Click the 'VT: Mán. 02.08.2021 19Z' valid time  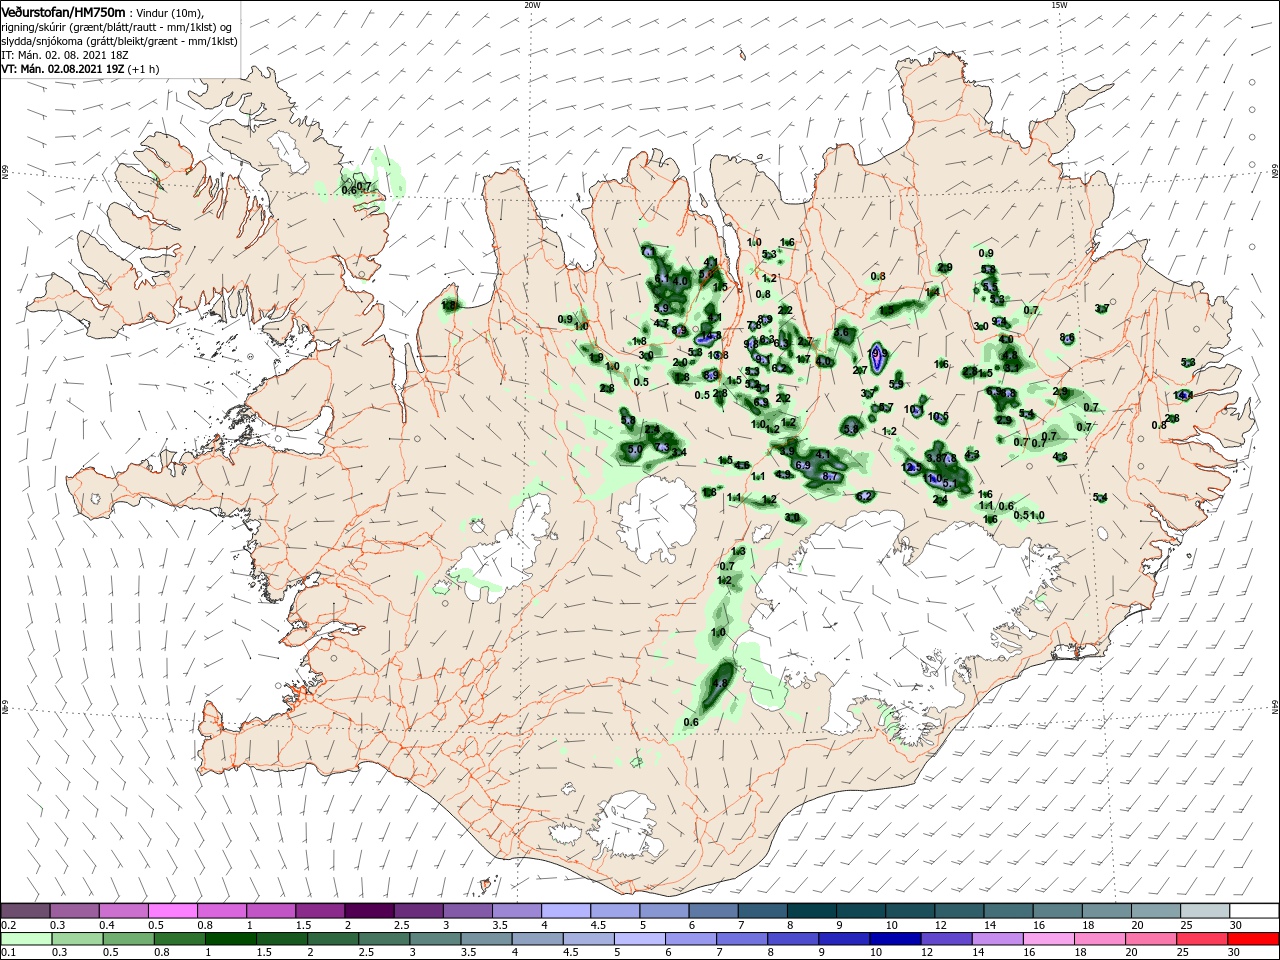[63, 69]
